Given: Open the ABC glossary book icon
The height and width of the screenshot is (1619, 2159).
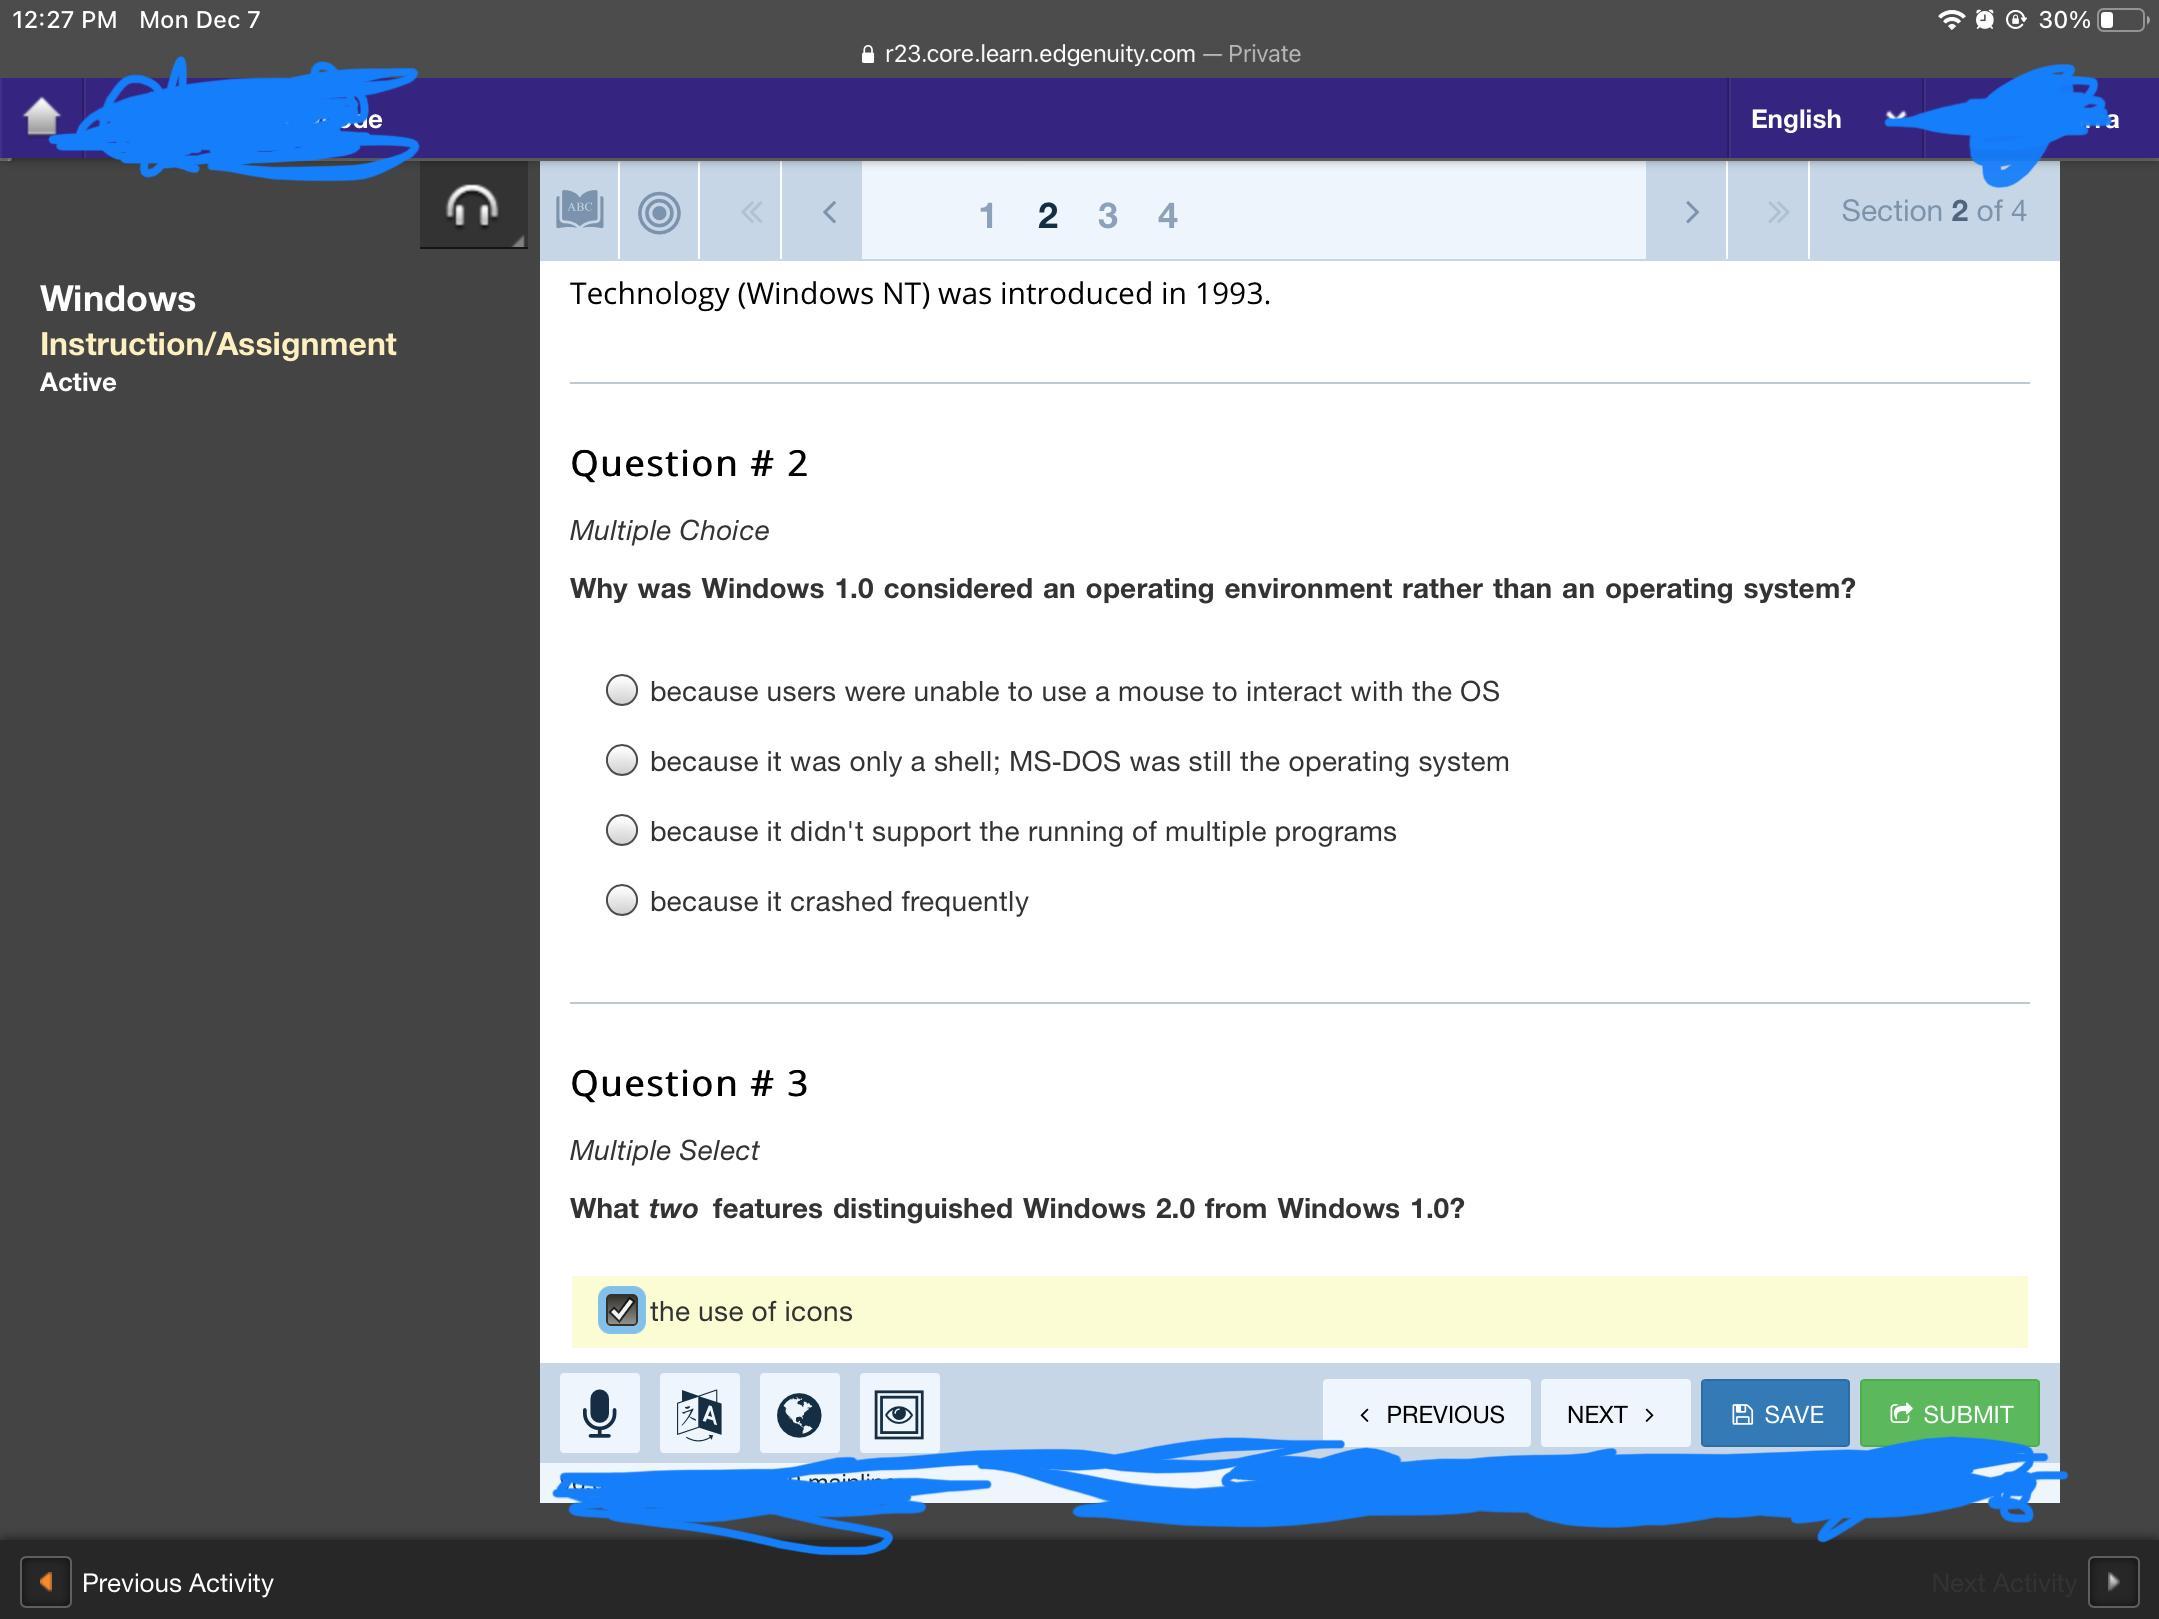Looking at the screenshot, I should [x=580, y=211].
